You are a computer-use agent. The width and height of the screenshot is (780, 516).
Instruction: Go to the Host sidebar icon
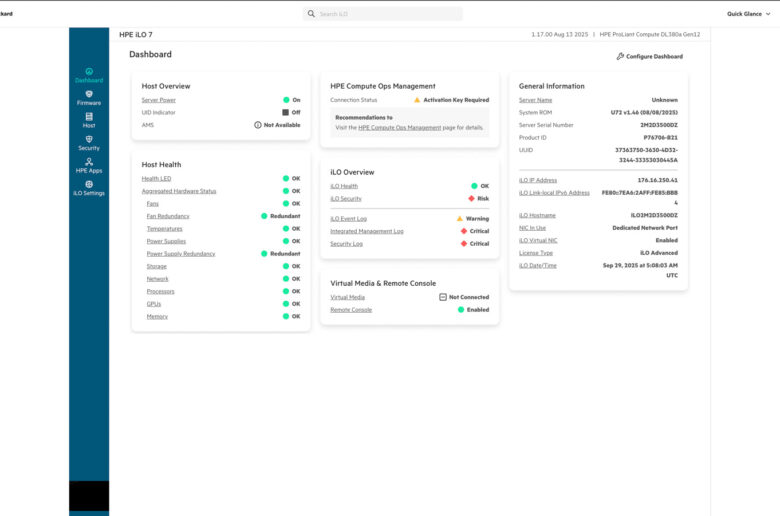pos(89,117)
